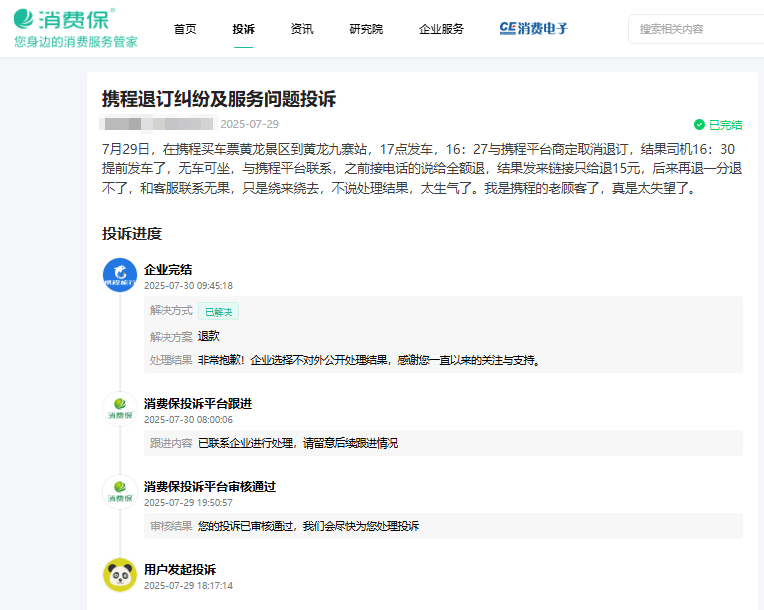Click the 解决方案 label
The image size is (764, 610).
click(171, 337)
